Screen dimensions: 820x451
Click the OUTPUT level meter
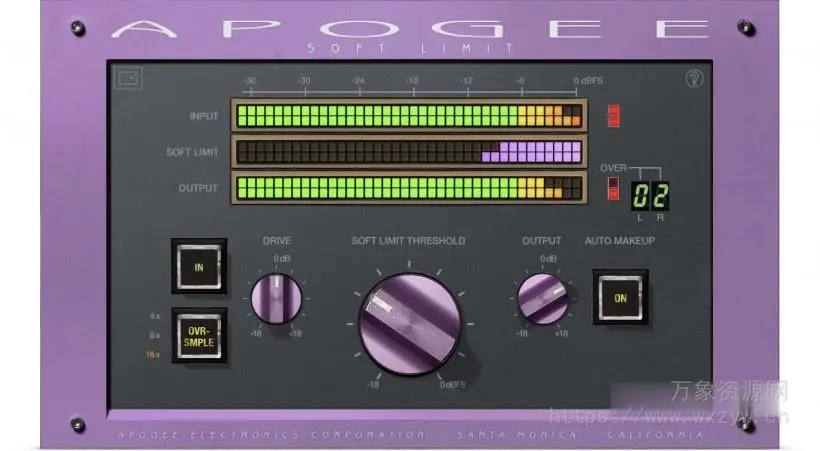pos(408,188)
